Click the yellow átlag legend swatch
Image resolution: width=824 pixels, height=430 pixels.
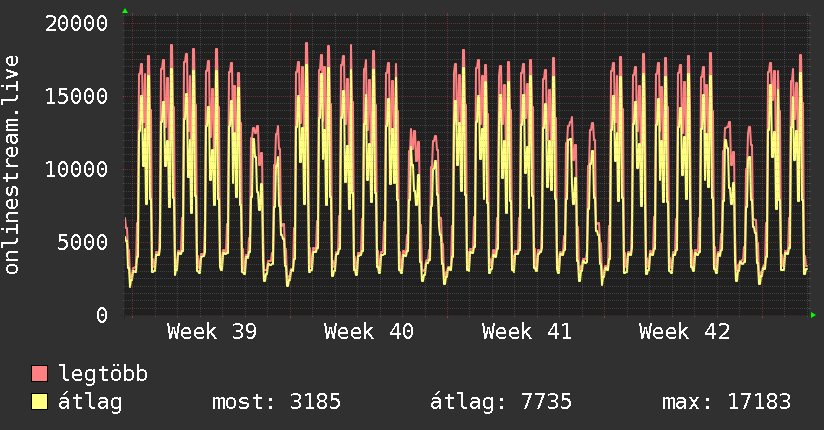[39, 402]
